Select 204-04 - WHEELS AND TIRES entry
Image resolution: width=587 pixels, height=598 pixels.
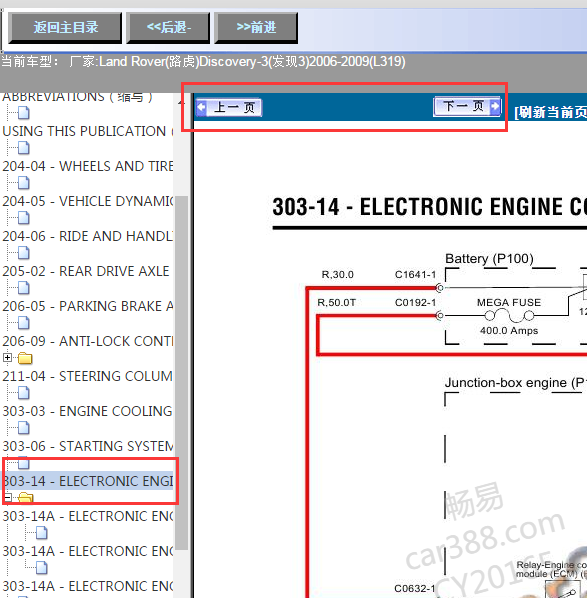pyautogui.click(x=87, y=166)
